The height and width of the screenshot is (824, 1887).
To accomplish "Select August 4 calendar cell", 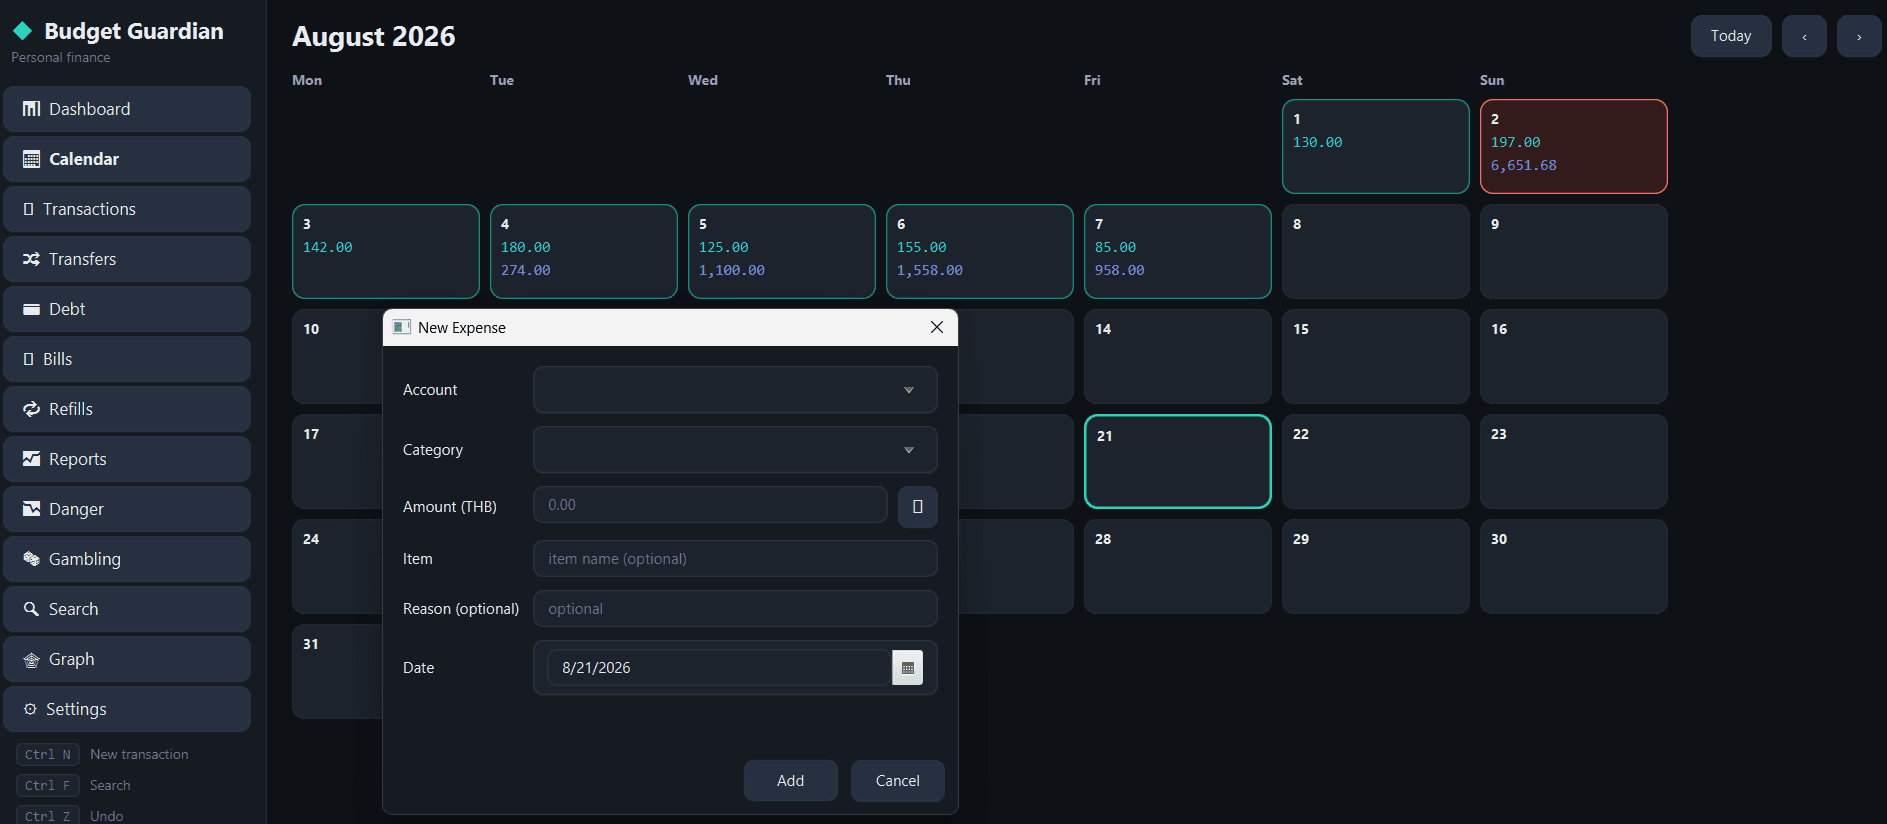I will coord(583,251).
